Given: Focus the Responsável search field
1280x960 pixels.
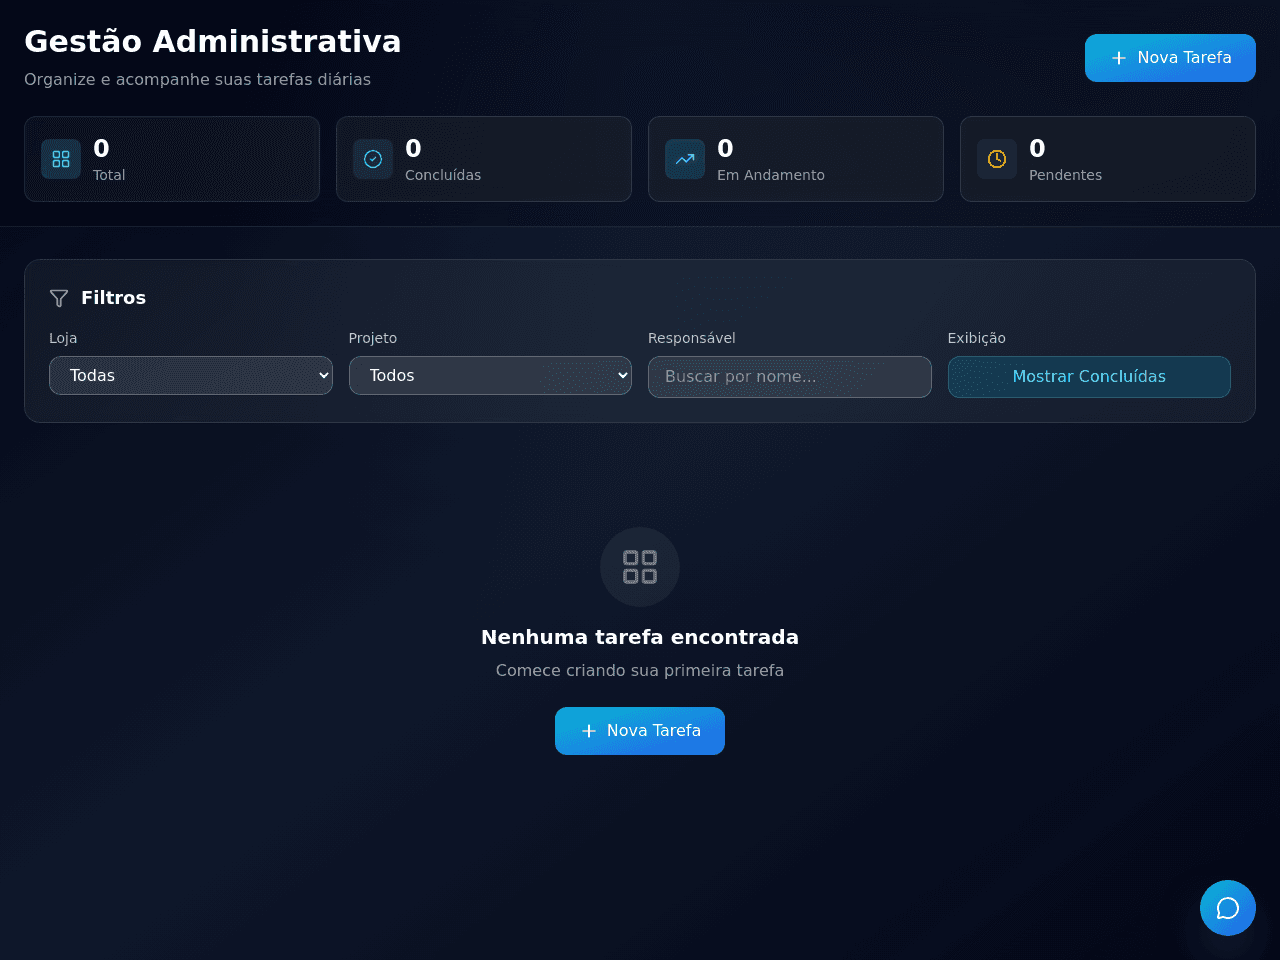Looking at the screenshot, I should tap(790, 377).
